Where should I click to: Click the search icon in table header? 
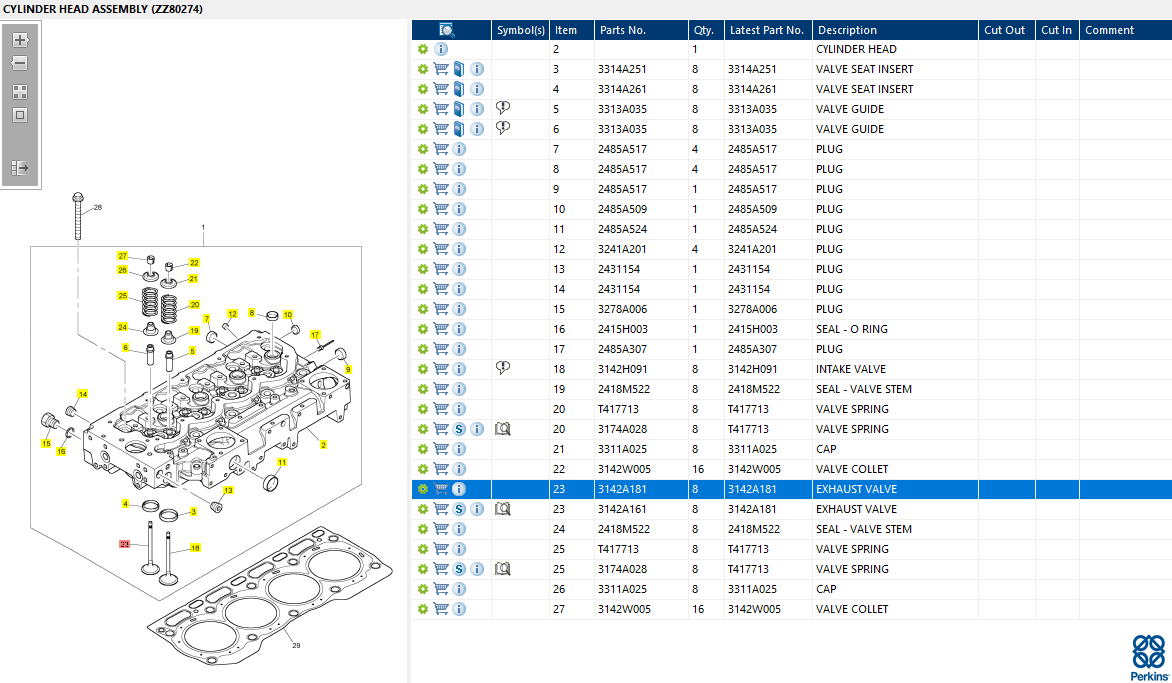coord(447,30)
